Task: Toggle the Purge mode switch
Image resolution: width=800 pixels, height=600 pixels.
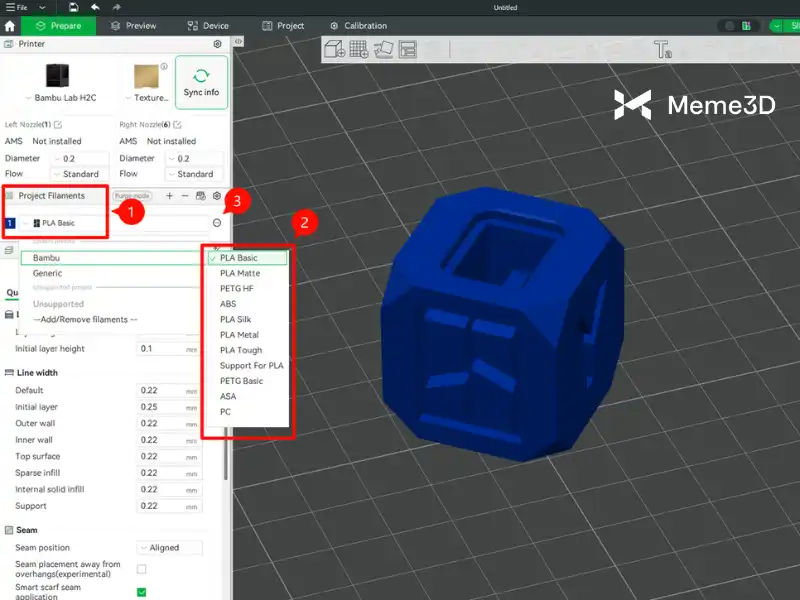Action: tap(132, 196)
